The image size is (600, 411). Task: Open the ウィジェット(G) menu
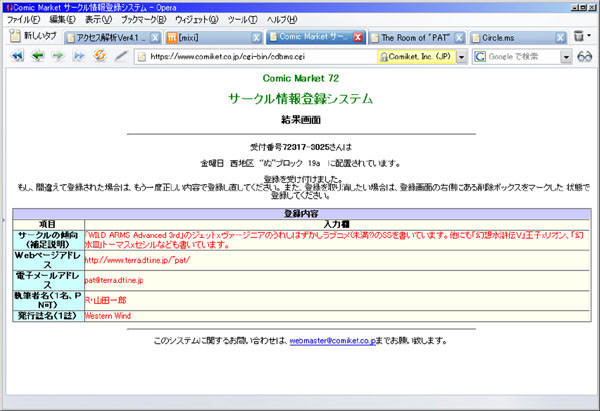(197, 20)
